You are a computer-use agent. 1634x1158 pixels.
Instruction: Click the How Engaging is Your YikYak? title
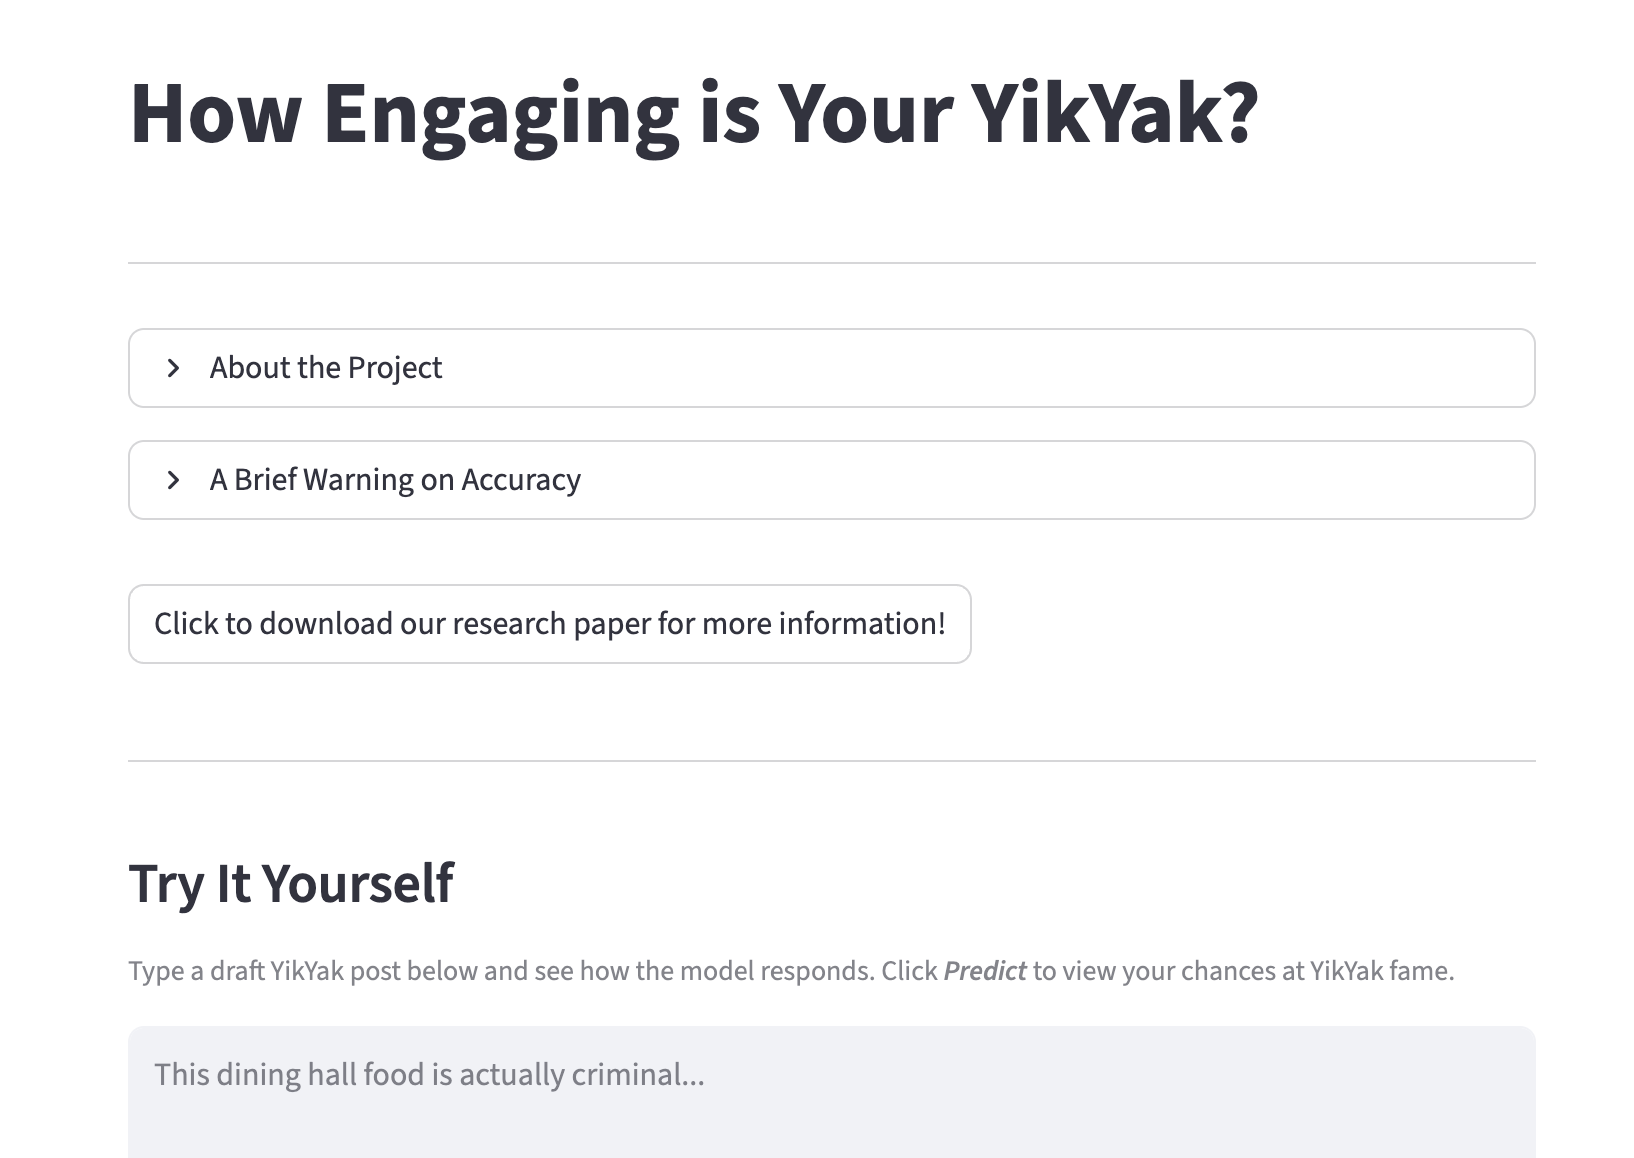694,114
